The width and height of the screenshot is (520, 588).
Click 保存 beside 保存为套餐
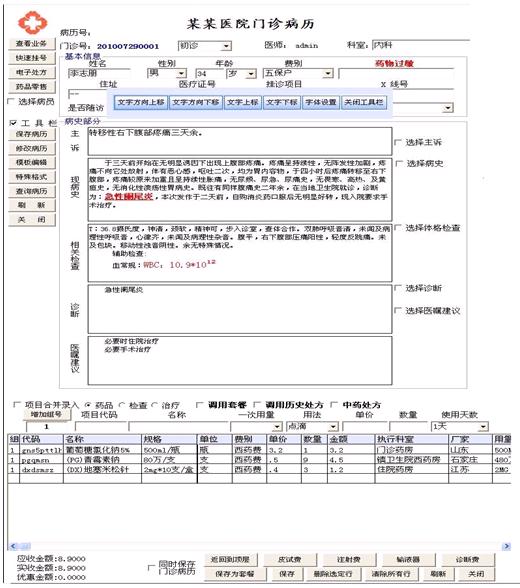tap(287, 574)
